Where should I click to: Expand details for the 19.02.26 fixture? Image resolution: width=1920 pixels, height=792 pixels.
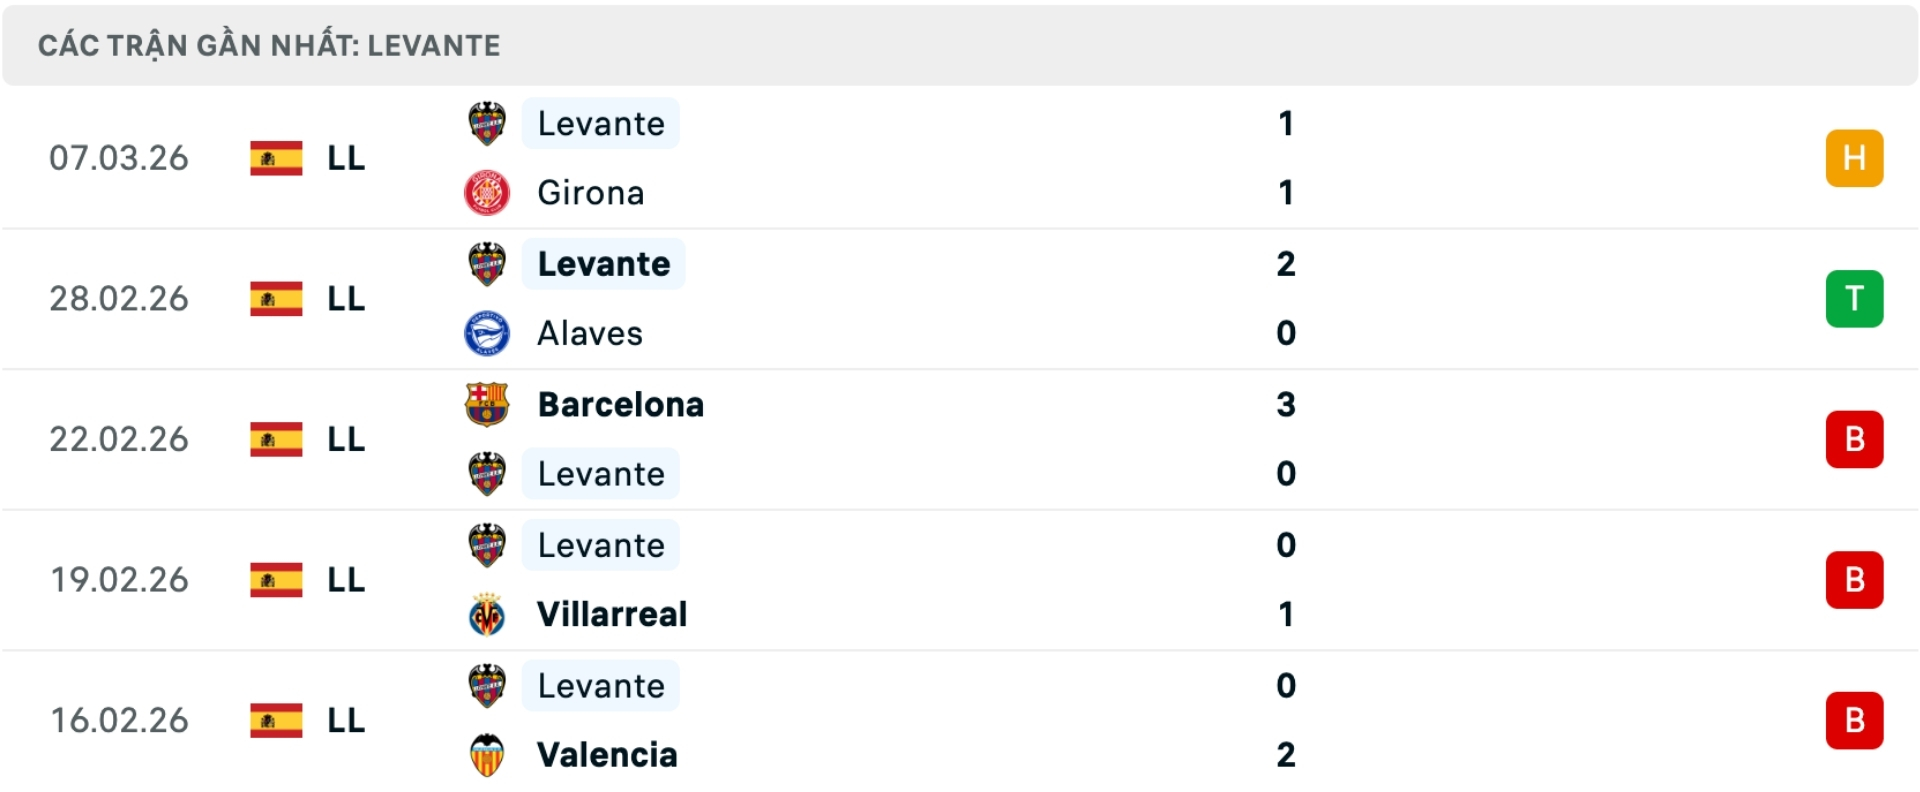[960, 580]
